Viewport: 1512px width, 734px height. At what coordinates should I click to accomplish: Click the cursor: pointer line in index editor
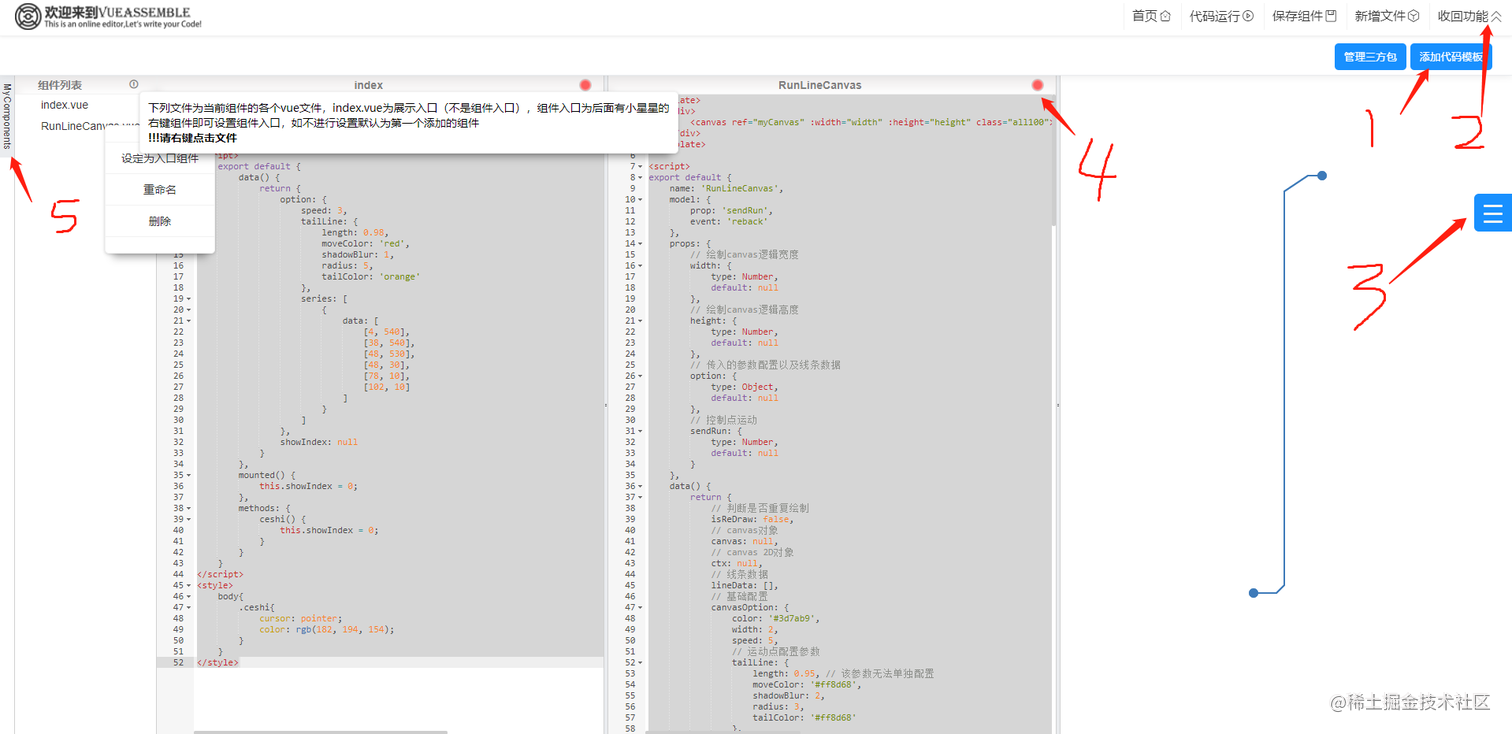[300, 618]
